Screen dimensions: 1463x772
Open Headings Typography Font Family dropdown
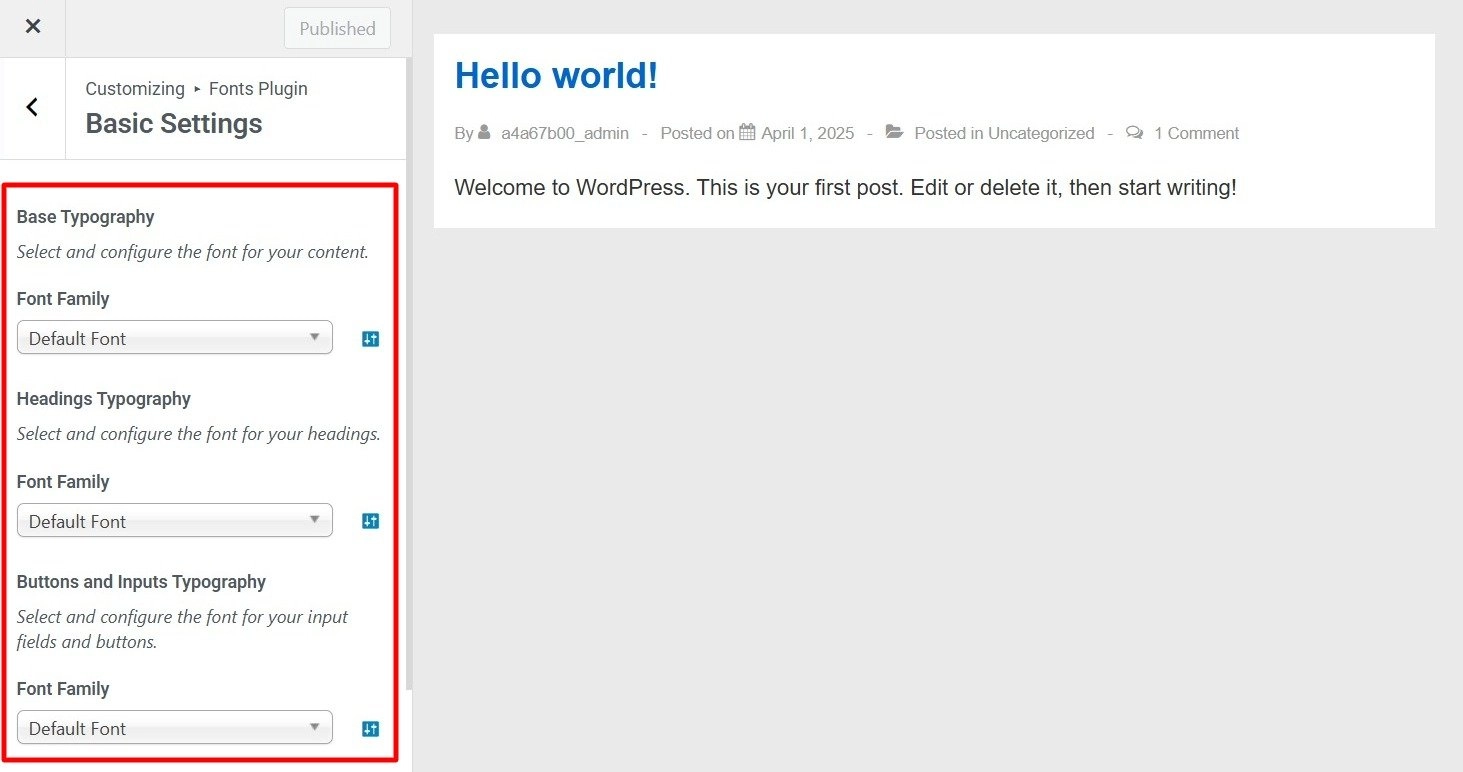[175, 521]
